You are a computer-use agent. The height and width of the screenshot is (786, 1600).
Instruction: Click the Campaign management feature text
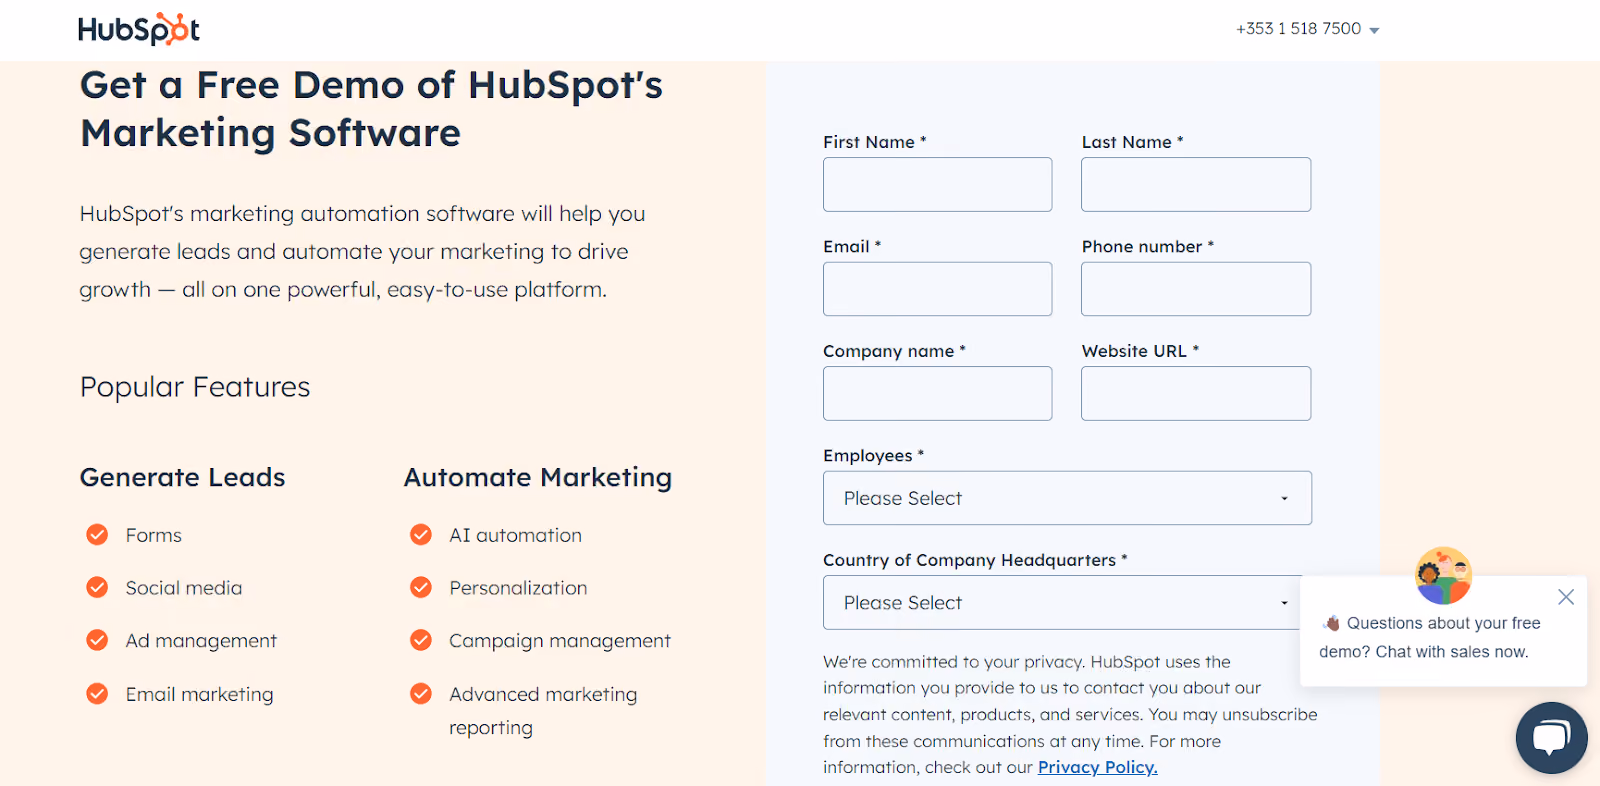point(560,641)
